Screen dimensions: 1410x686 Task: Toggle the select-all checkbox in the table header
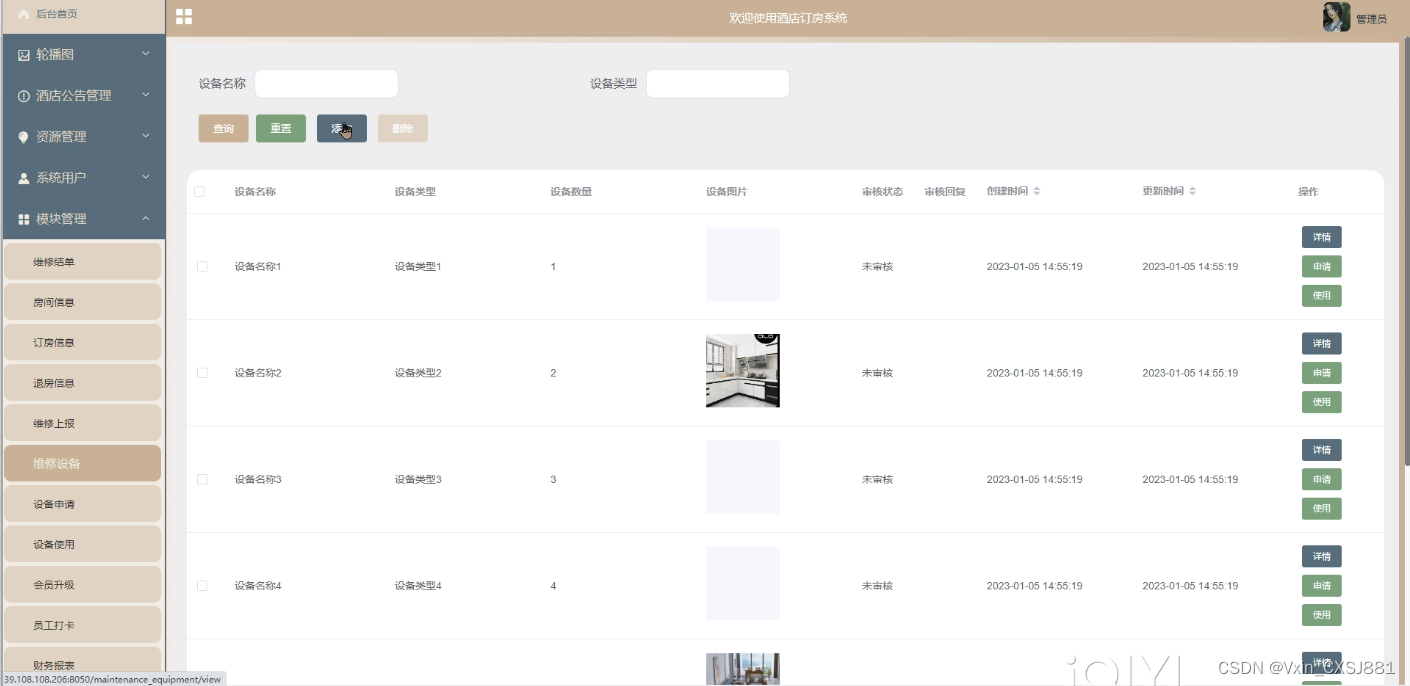tap(200, 191)
